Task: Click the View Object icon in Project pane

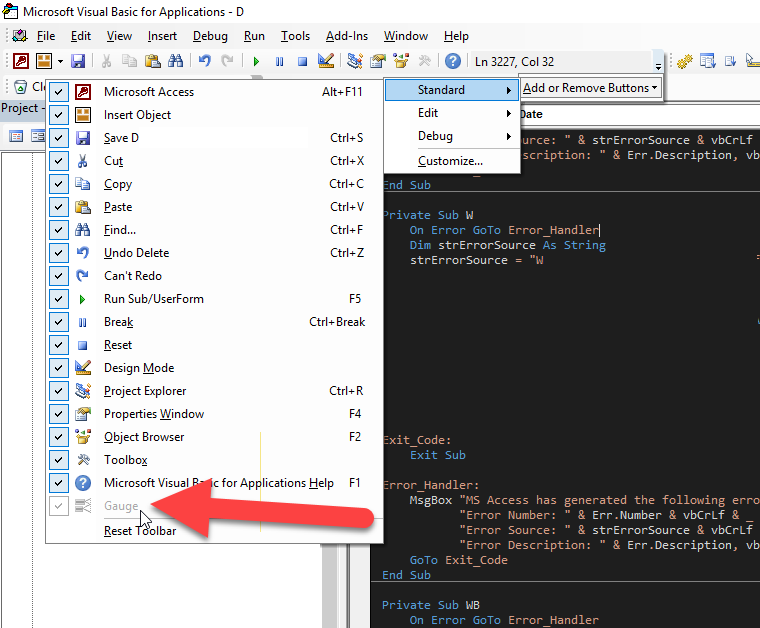Action: click(x=38, y=136)
